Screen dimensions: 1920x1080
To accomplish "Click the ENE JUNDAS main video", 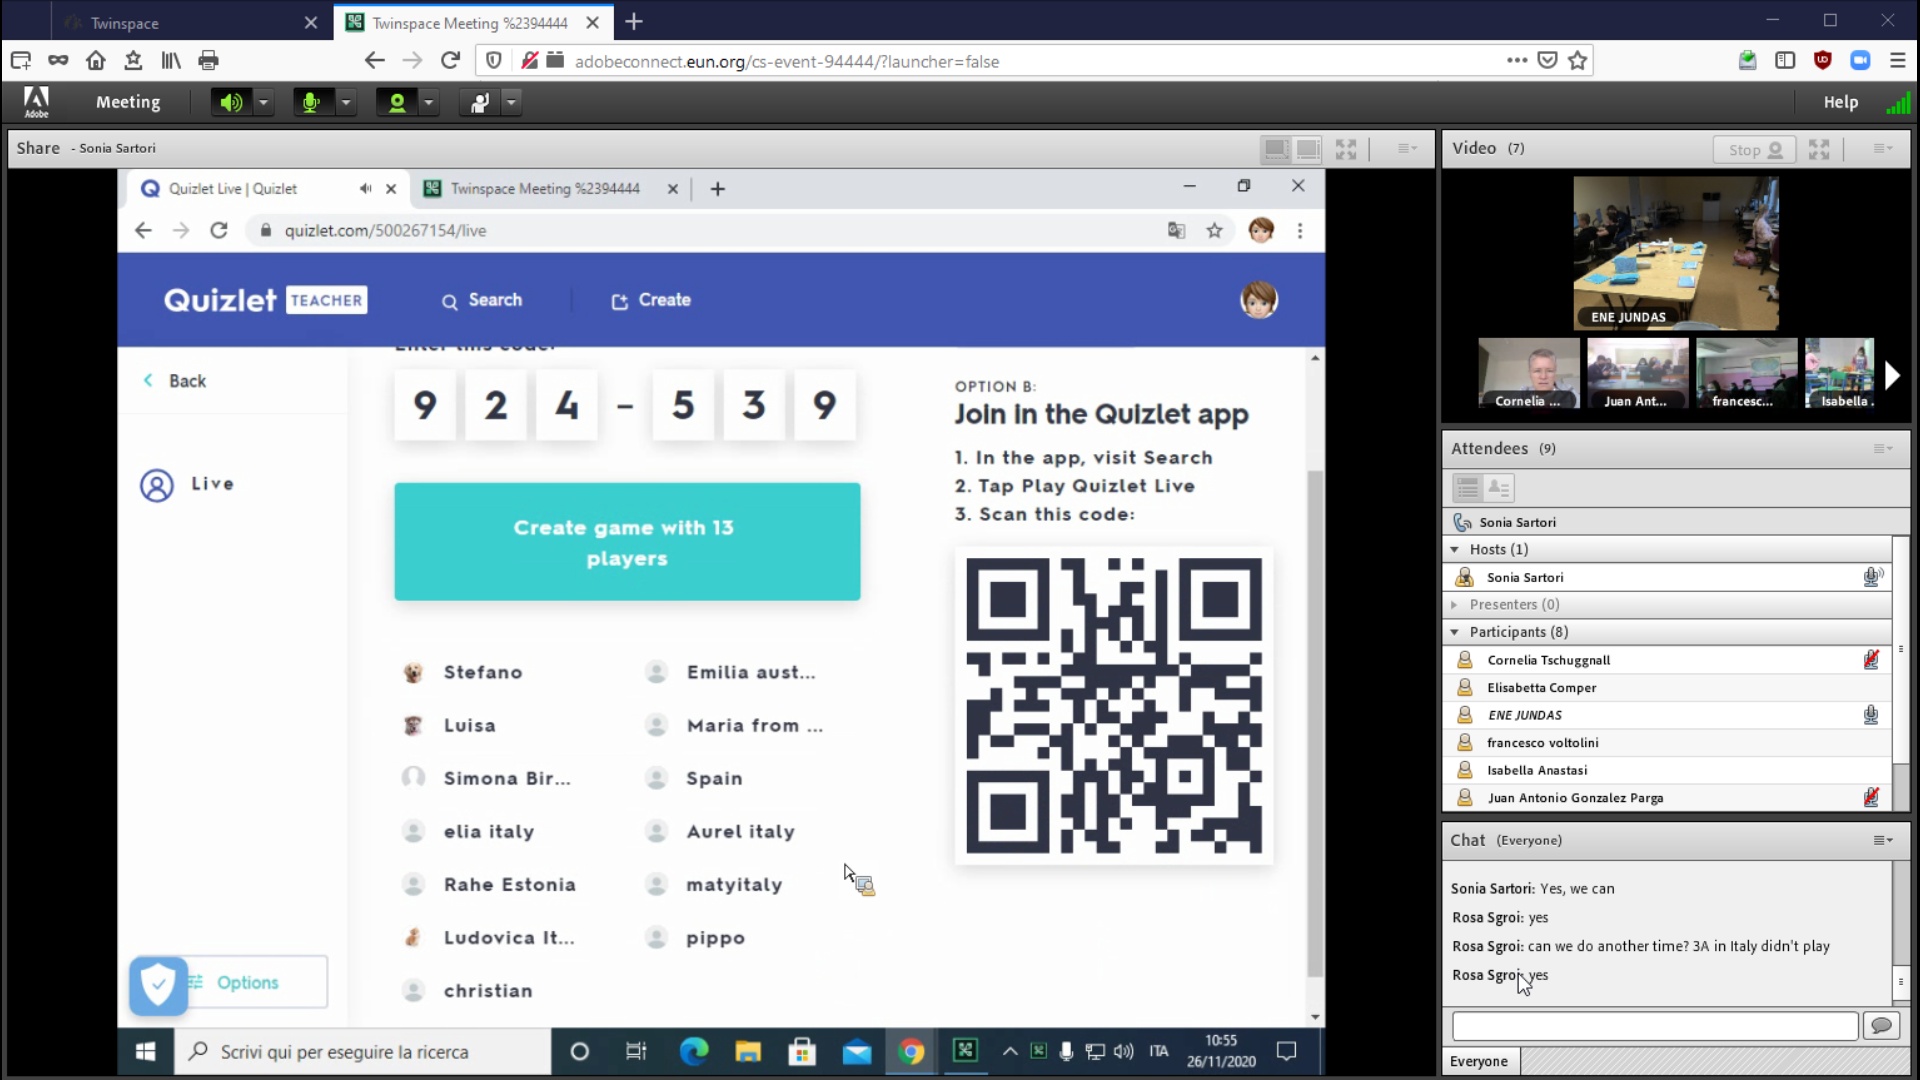I will (x=1676, y=253).
